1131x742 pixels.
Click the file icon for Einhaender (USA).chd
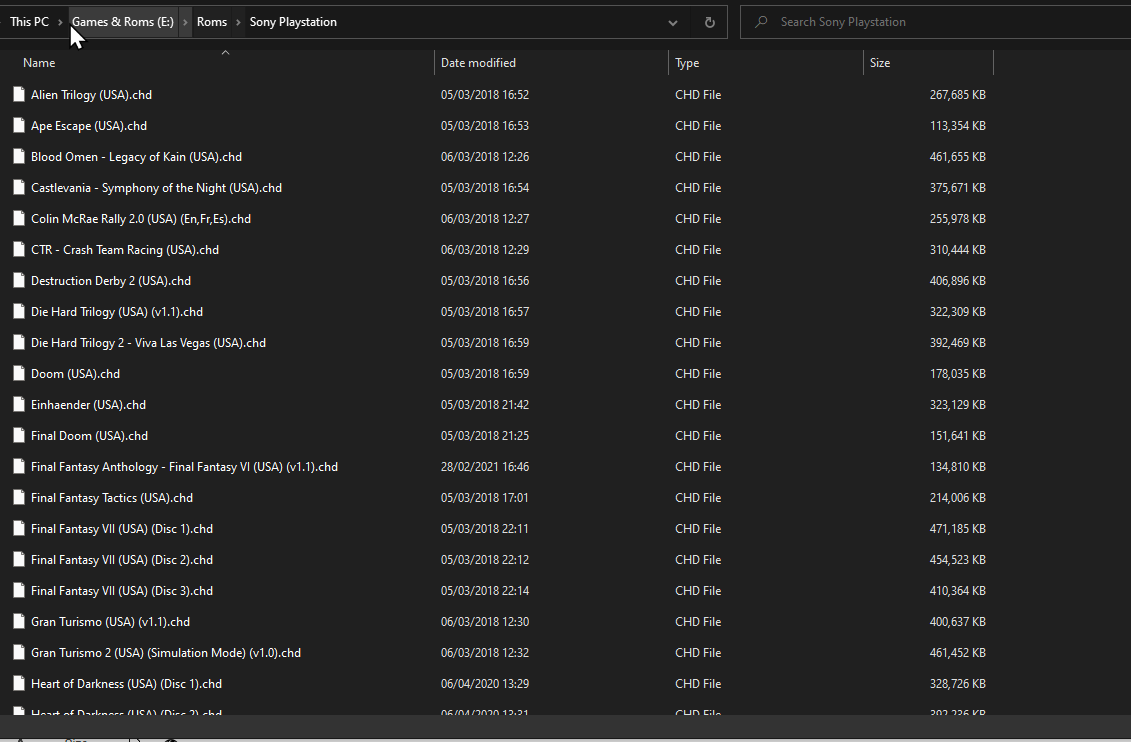click(19, 405)
